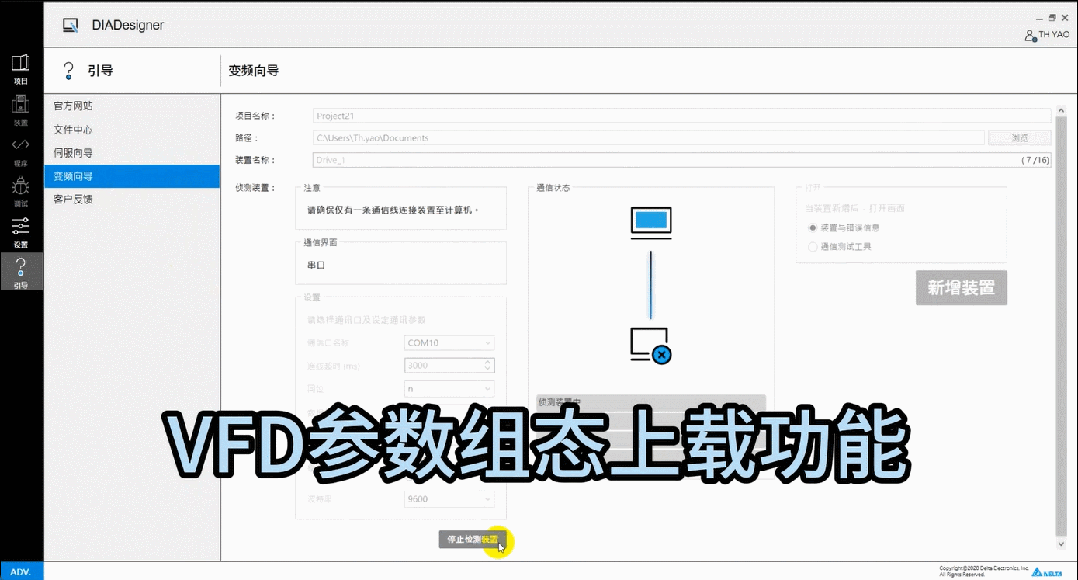Click the vertical scrollbar down arrow
This screenshot has width=1078, height=580.
pos(1061,544)
